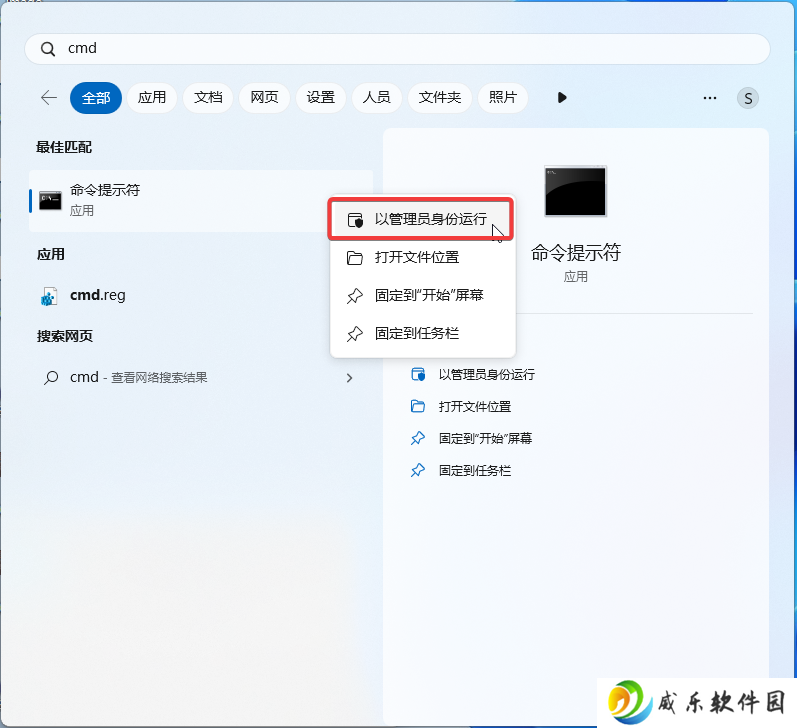
Task: Click 以管理员身份运行 in the preview pane
Action: click(x=486, y=375)
